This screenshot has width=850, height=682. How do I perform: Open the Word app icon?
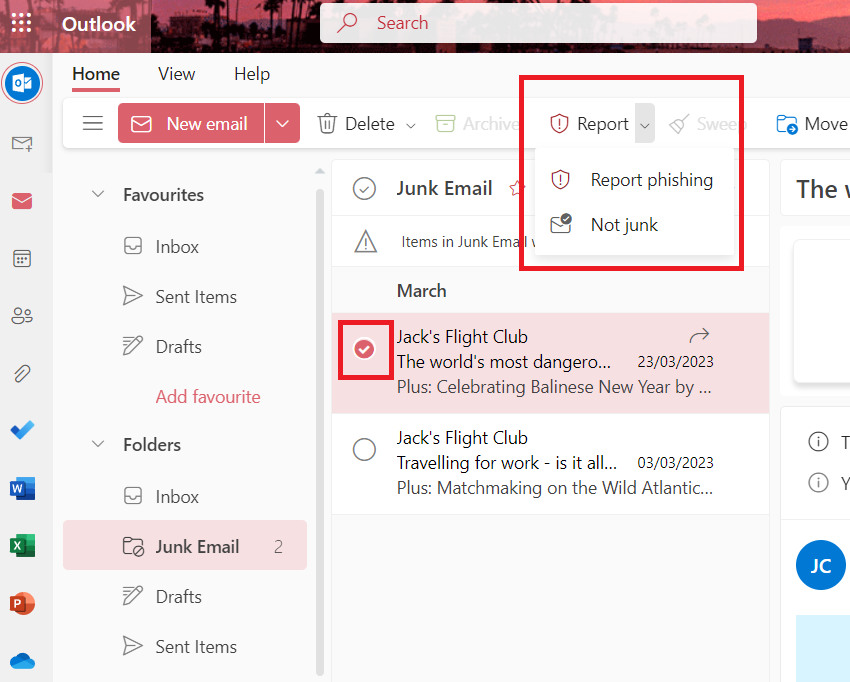tap(22, 489)
